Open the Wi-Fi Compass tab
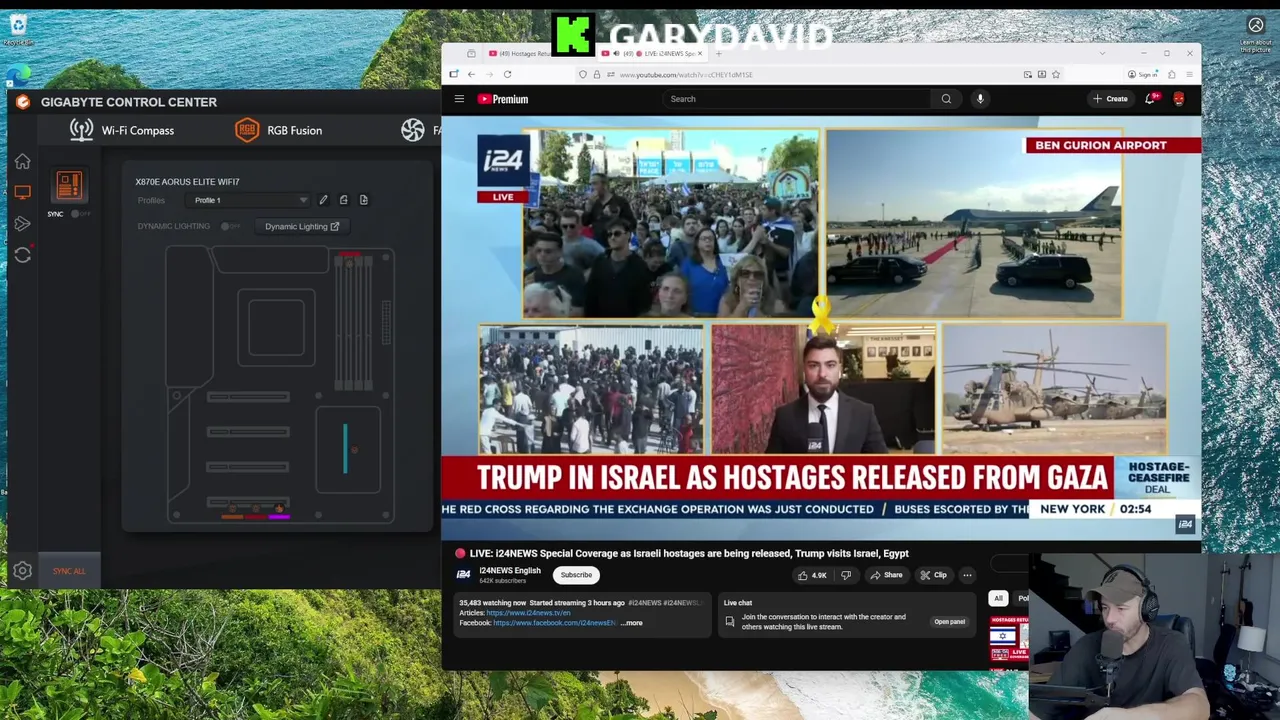This screenshot has width=1280, height=720. [122, 130]
